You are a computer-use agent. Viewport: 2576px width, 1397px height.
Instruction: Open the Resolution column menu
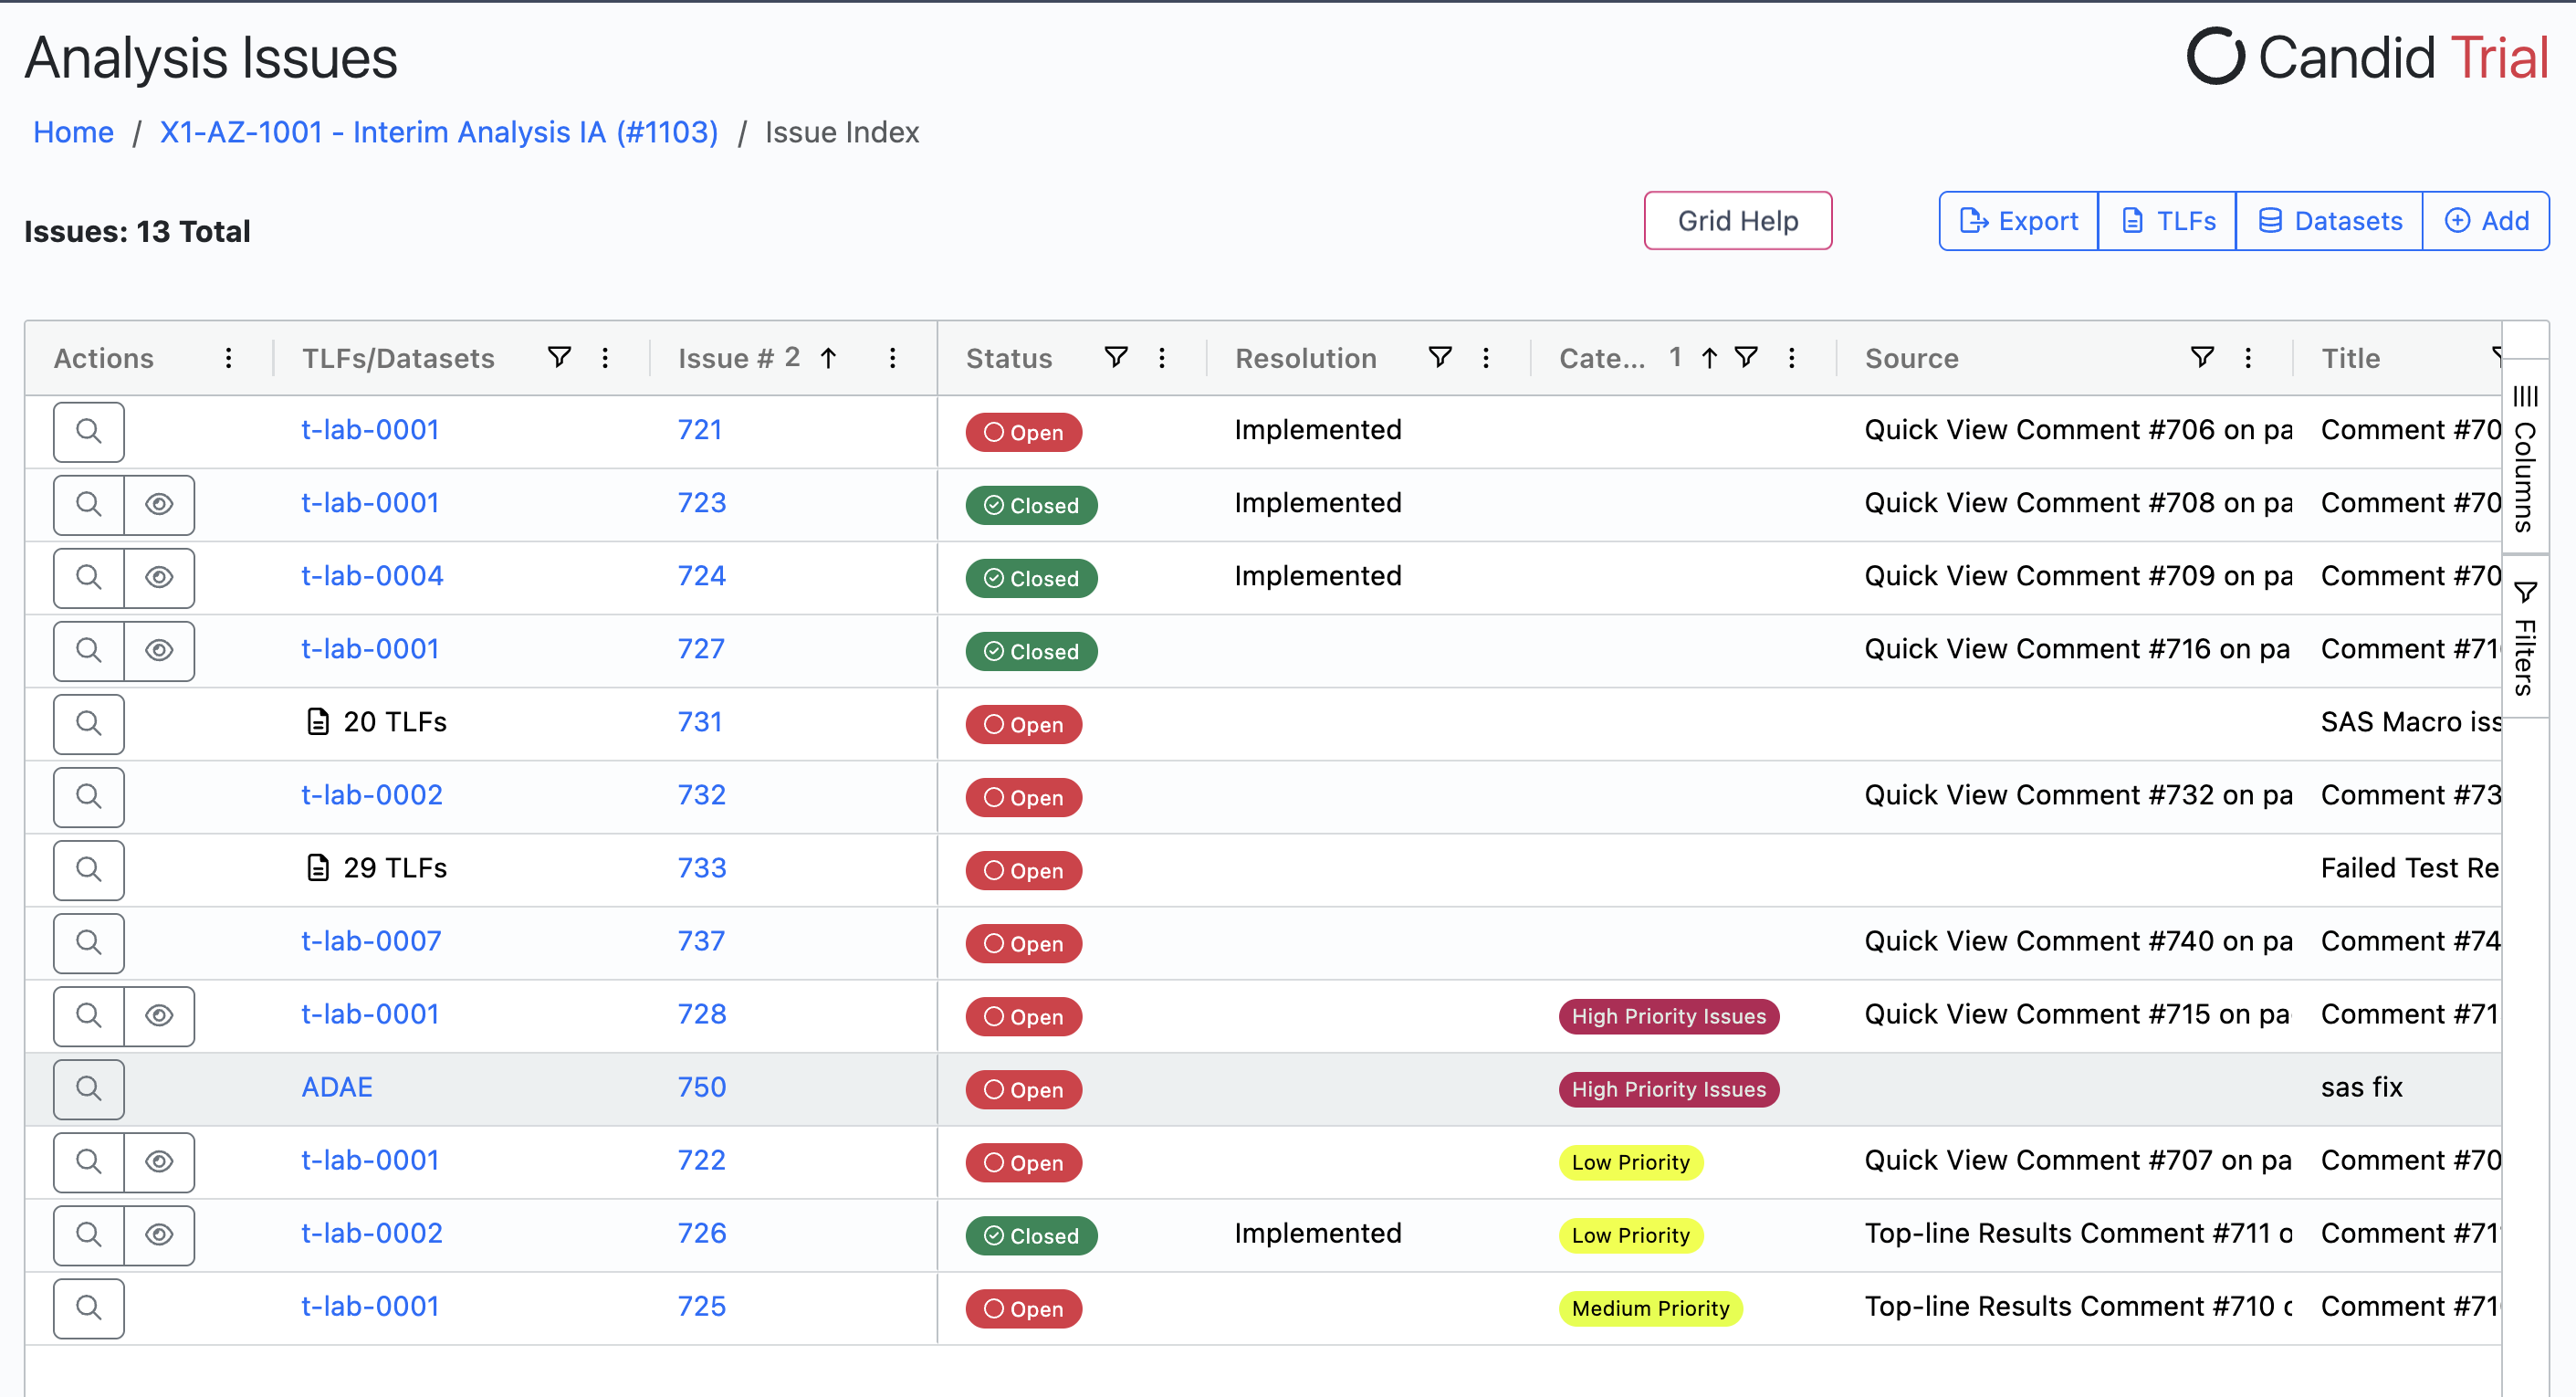point(1486,358)
